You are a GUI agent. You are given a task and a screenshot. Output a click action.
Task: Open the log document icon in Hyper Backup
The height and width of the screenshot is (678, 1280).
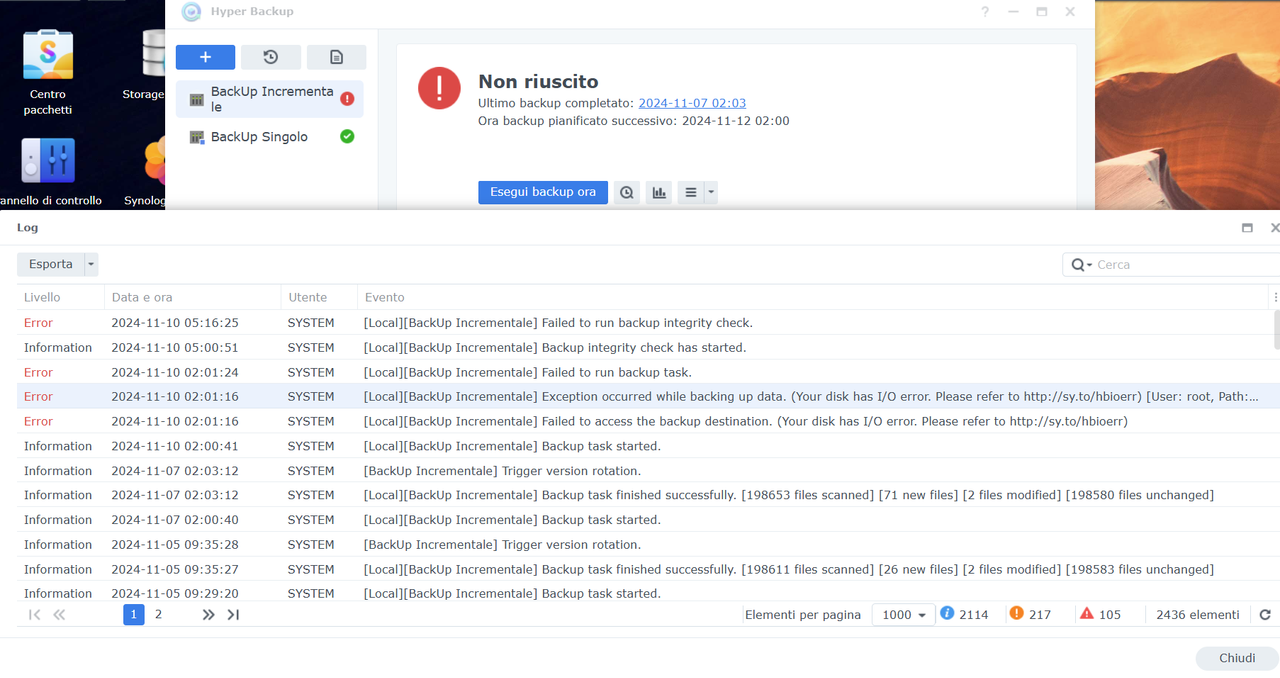pos(336,57)
